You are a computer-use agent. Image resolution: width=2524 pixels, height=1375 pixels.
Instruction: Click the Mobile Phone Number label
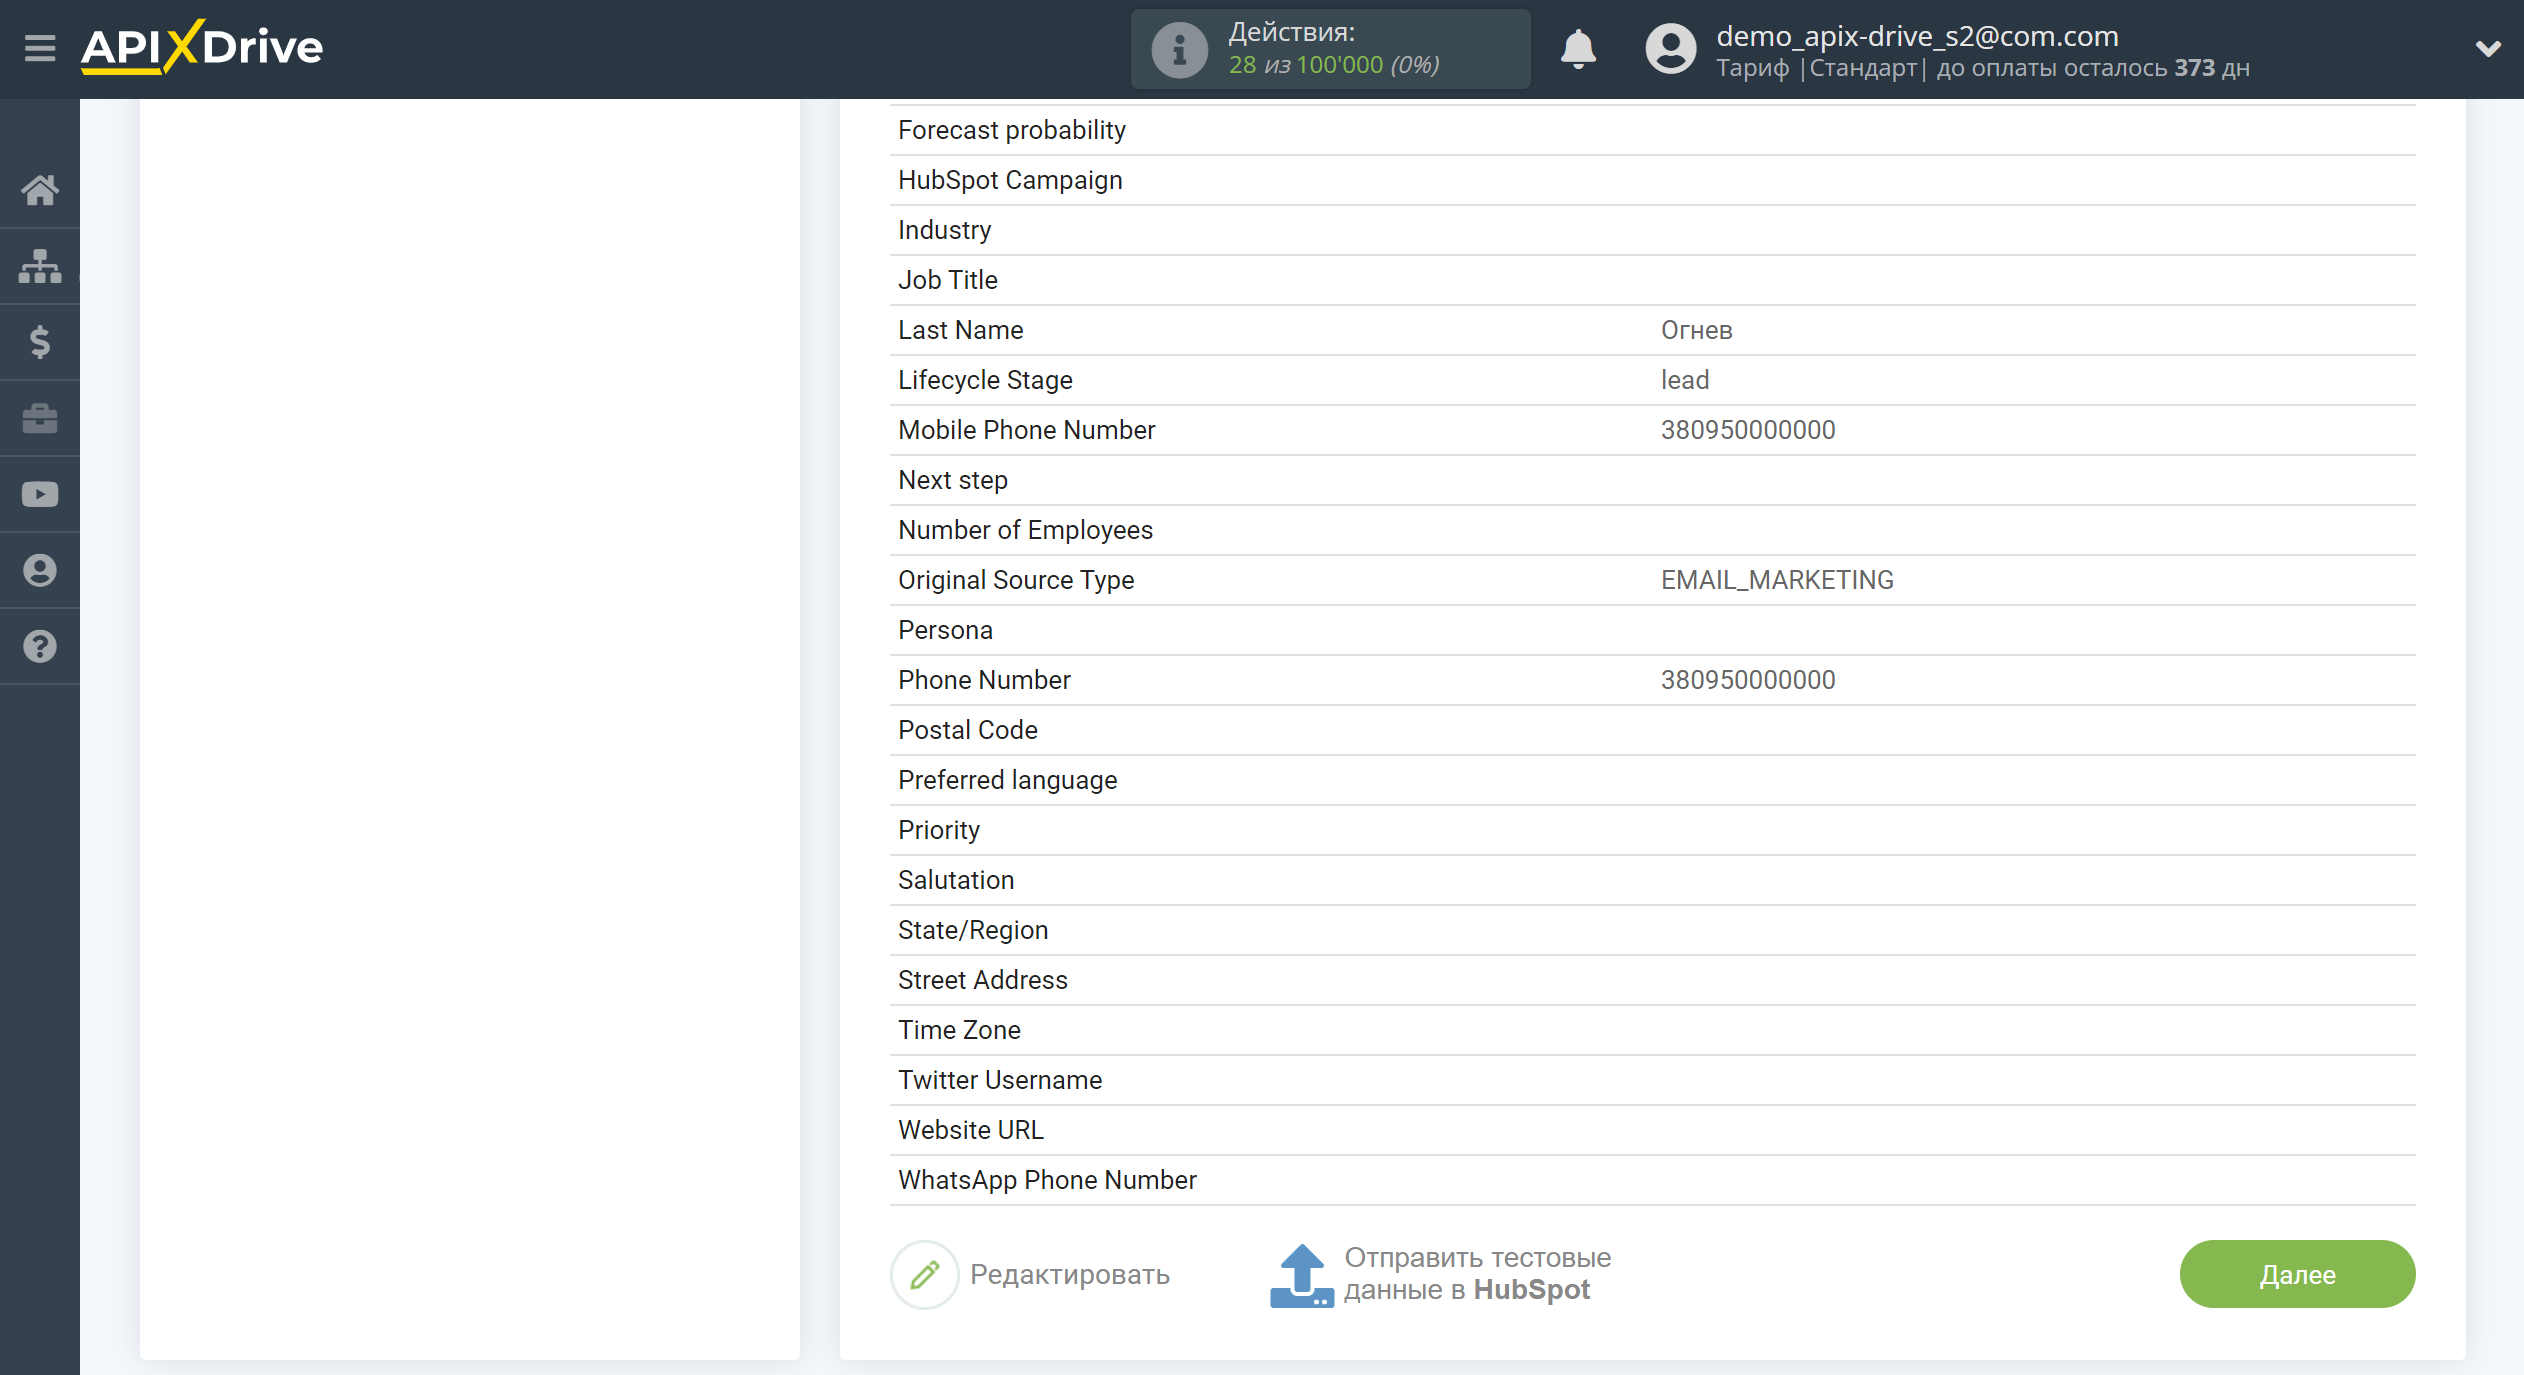coord(1026,430)
